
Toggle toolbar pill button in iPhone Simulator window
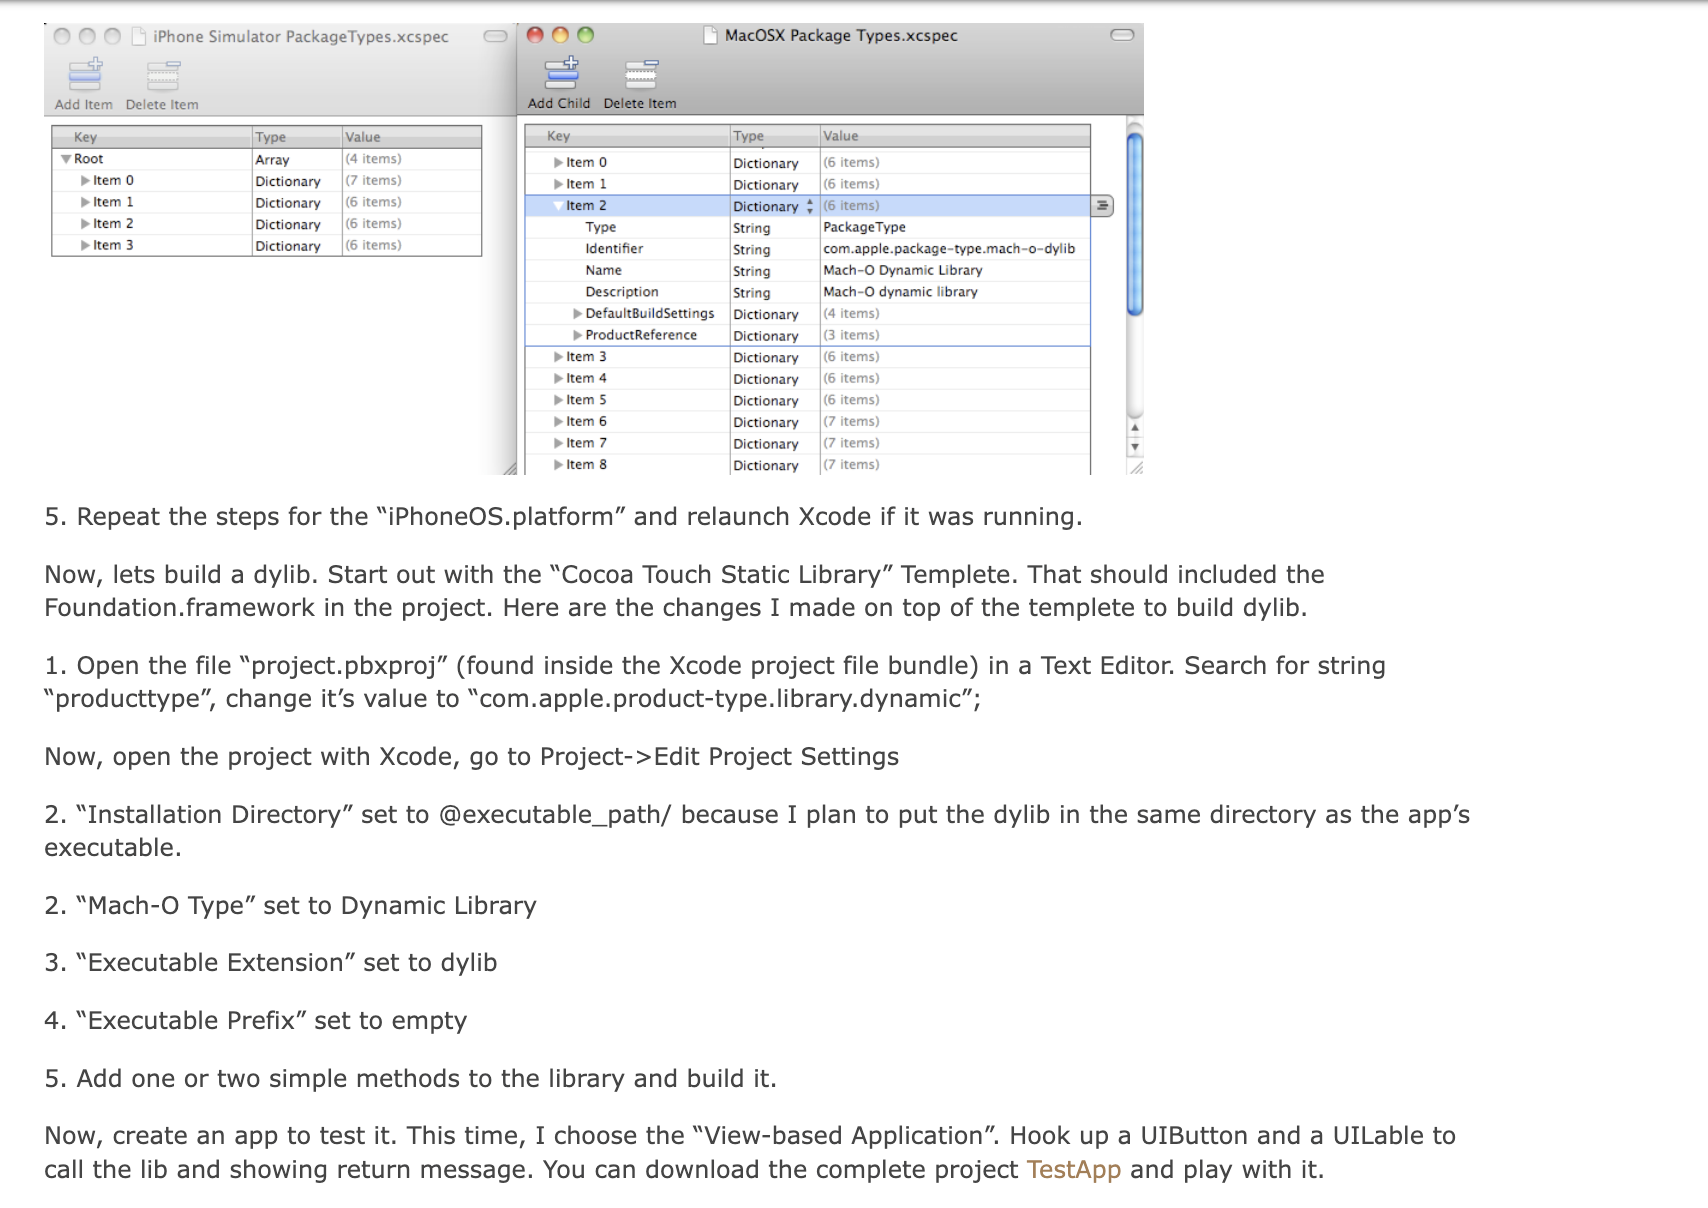[x=495, y=36]
